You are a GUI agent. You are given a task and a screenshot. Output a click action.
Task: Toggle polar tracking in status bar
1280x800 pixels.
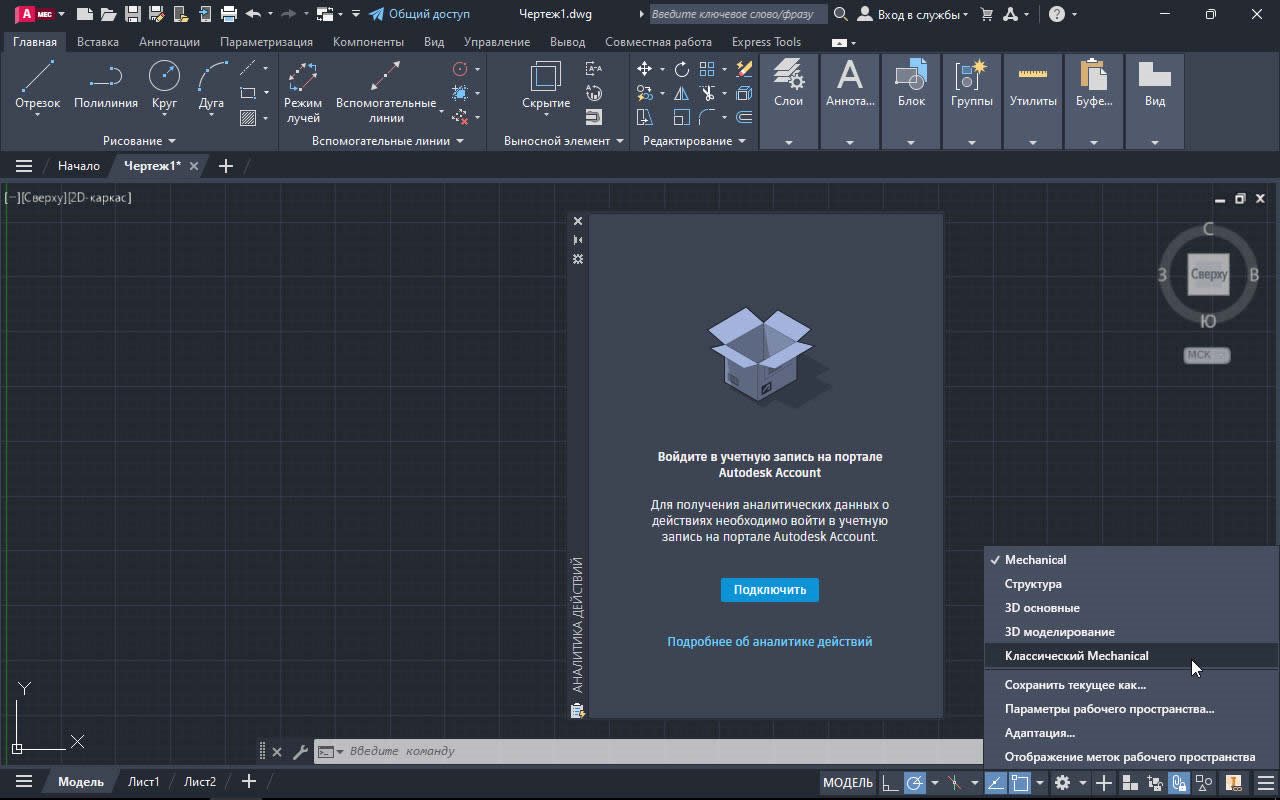tap(914, 783)
